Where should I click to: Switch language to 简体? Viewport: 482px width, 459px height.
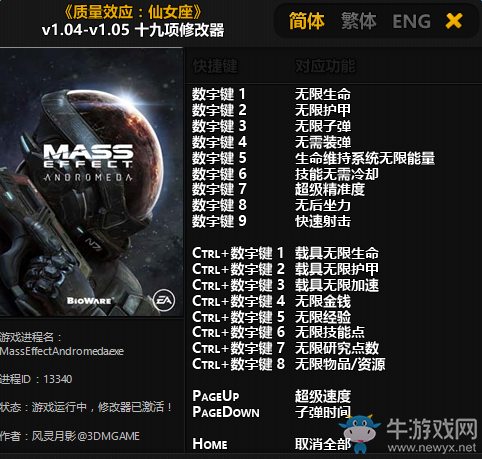coord(306,21)
